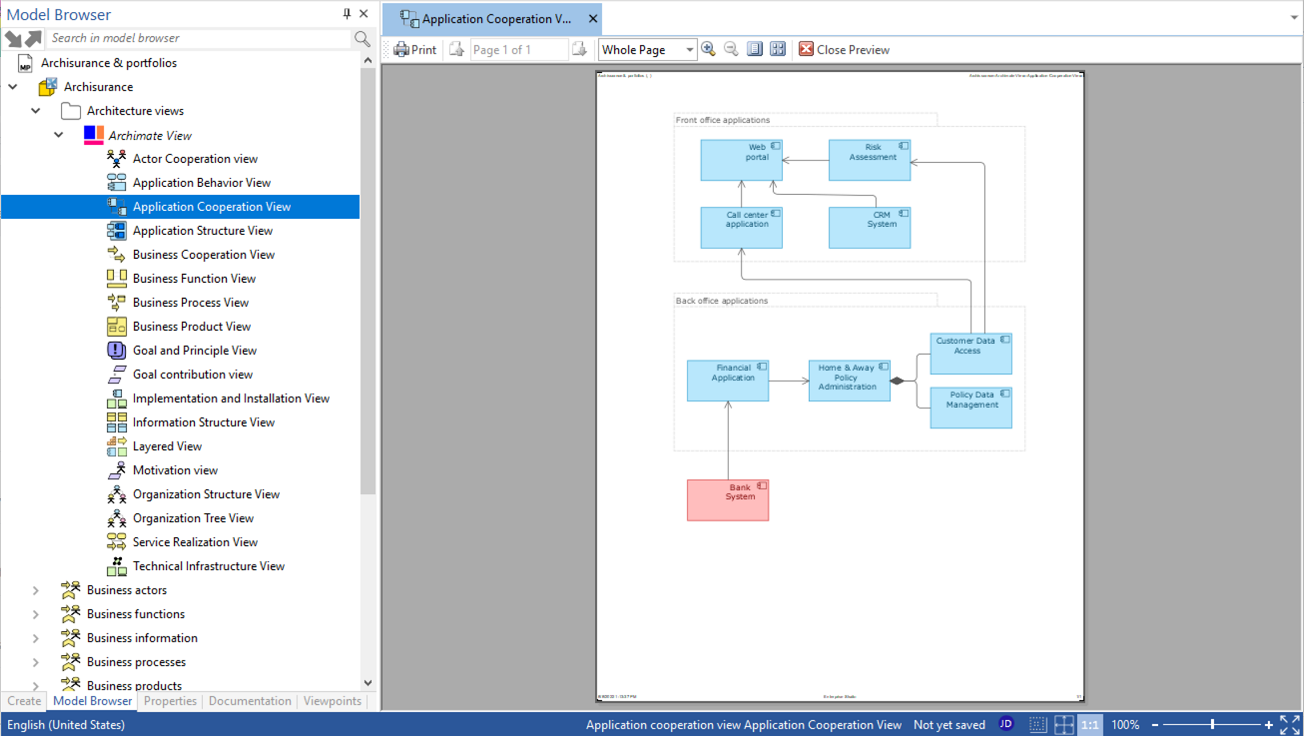The height and width of the screenshot is (736, 1304).
Task: Pin the Model Browser panel
Action: [347, 14]
